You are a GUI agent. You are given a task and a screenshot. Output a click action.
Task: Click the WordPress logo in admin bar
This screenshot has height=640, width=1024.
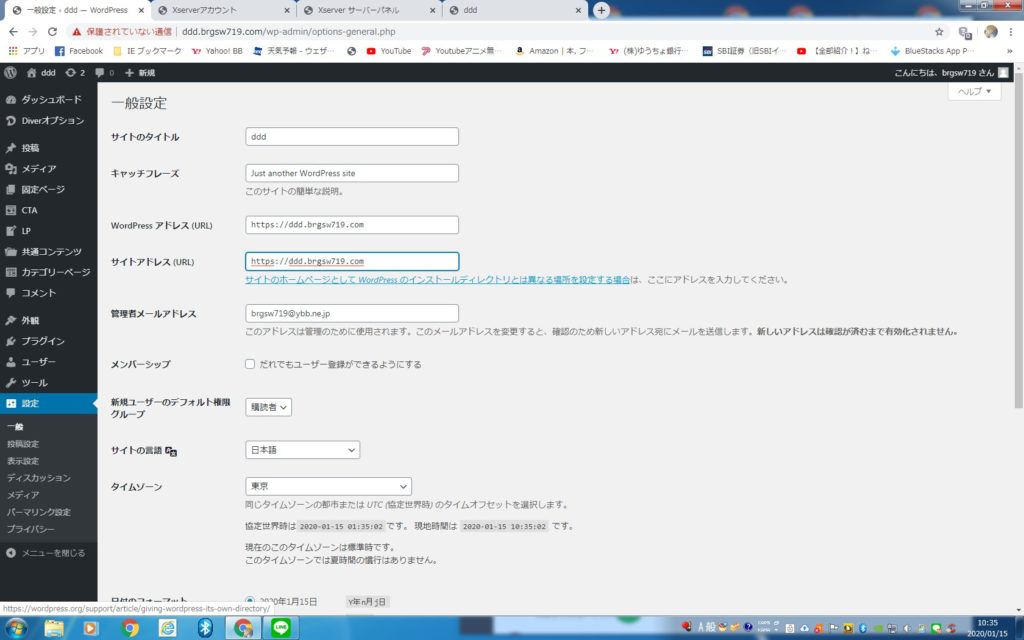click(x=11, y=73)
